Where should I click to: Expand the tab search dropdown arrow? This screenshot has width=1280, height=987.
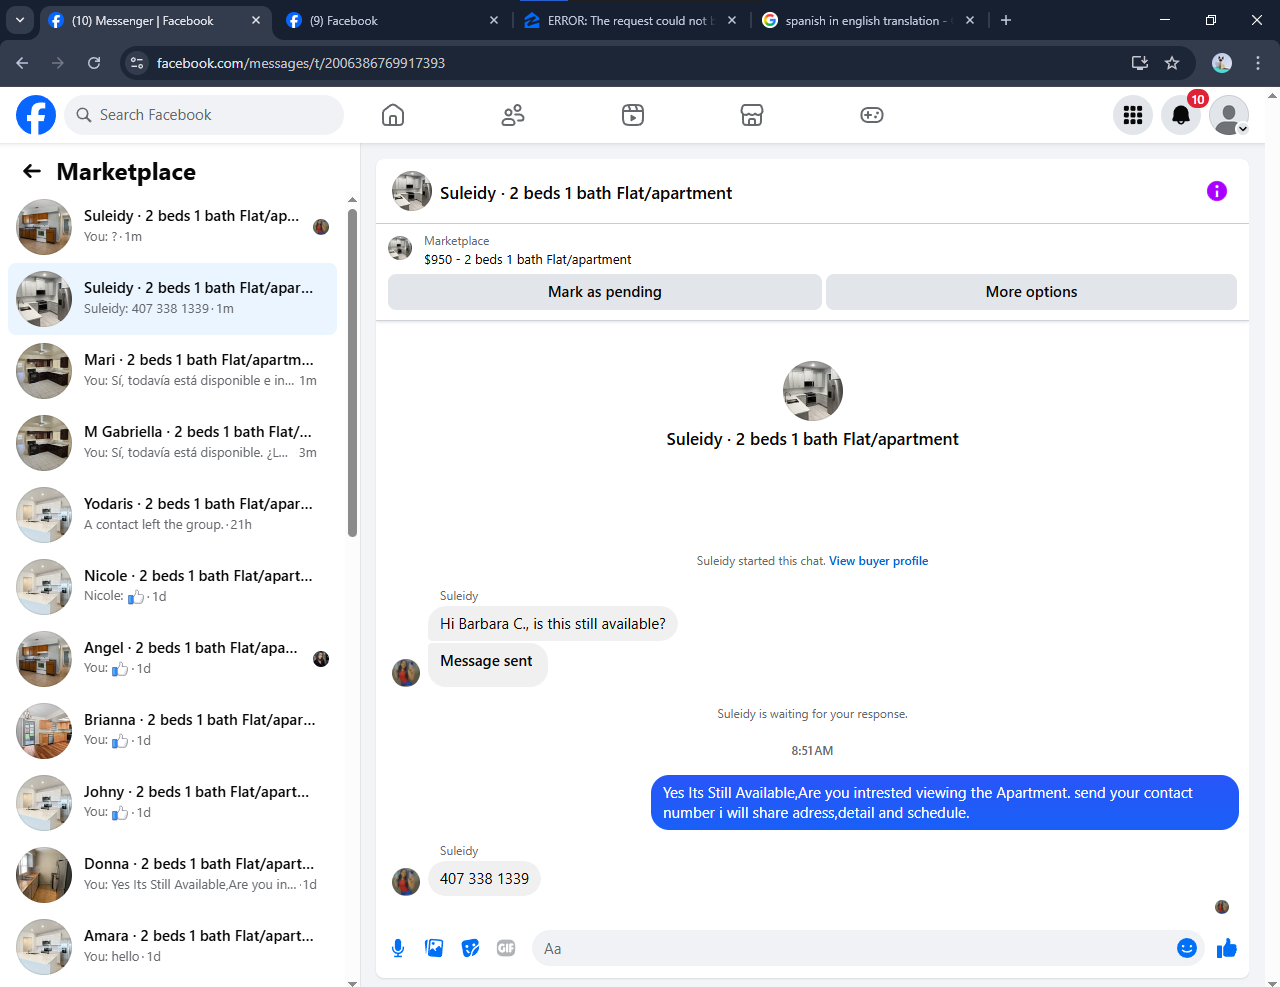[20, 20]
